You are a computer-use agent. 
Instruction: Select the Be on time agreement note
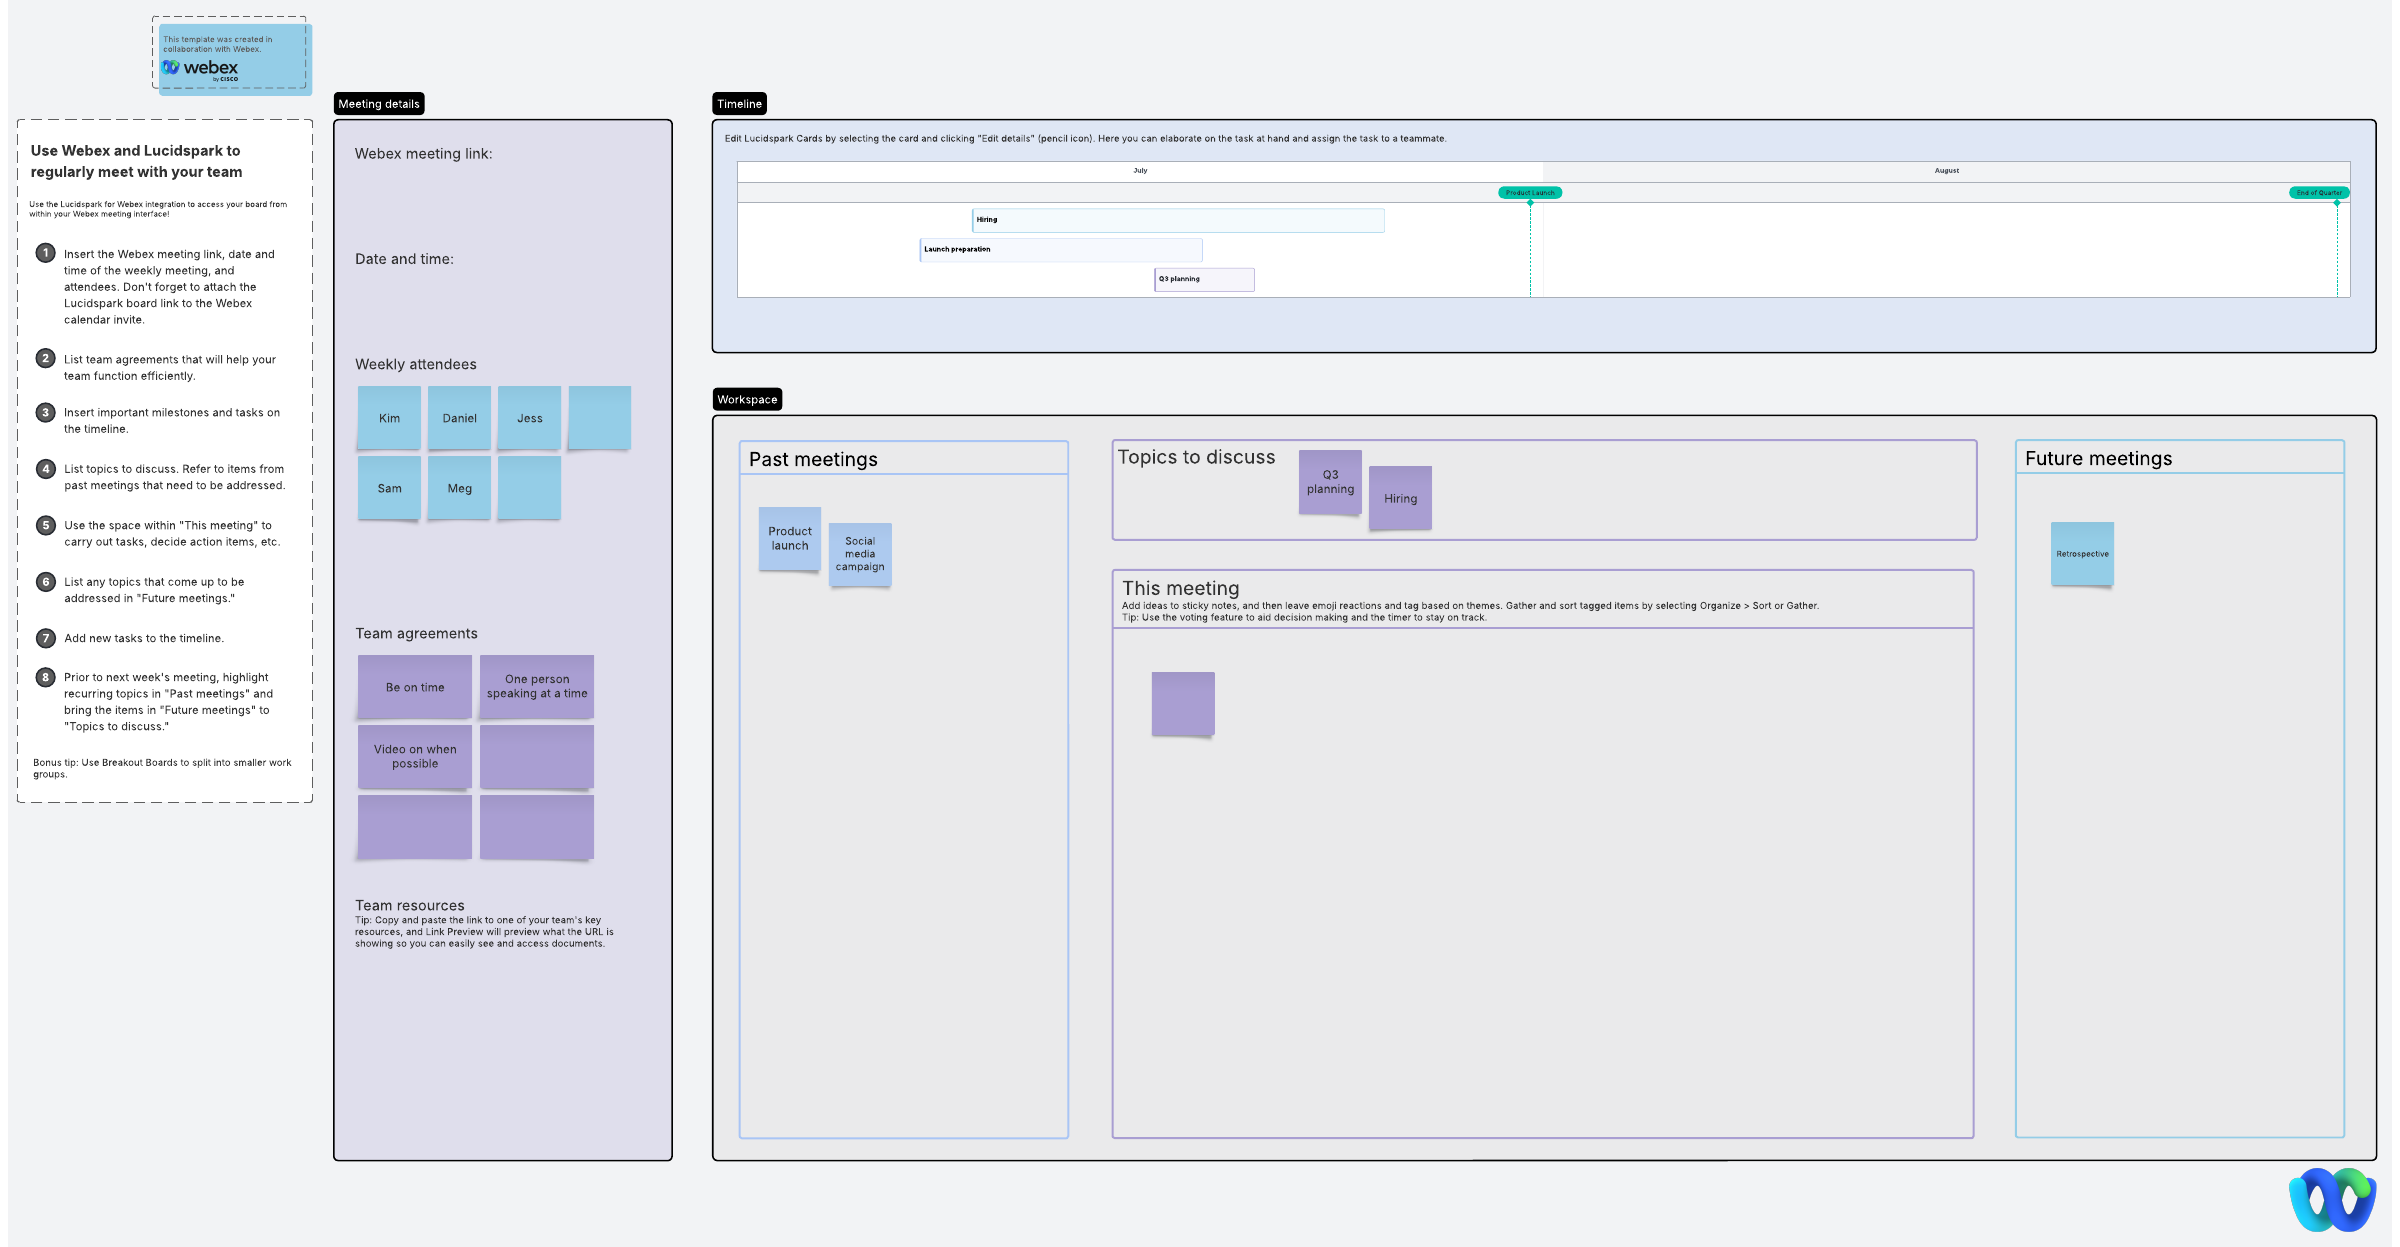(x=415, y=687)
